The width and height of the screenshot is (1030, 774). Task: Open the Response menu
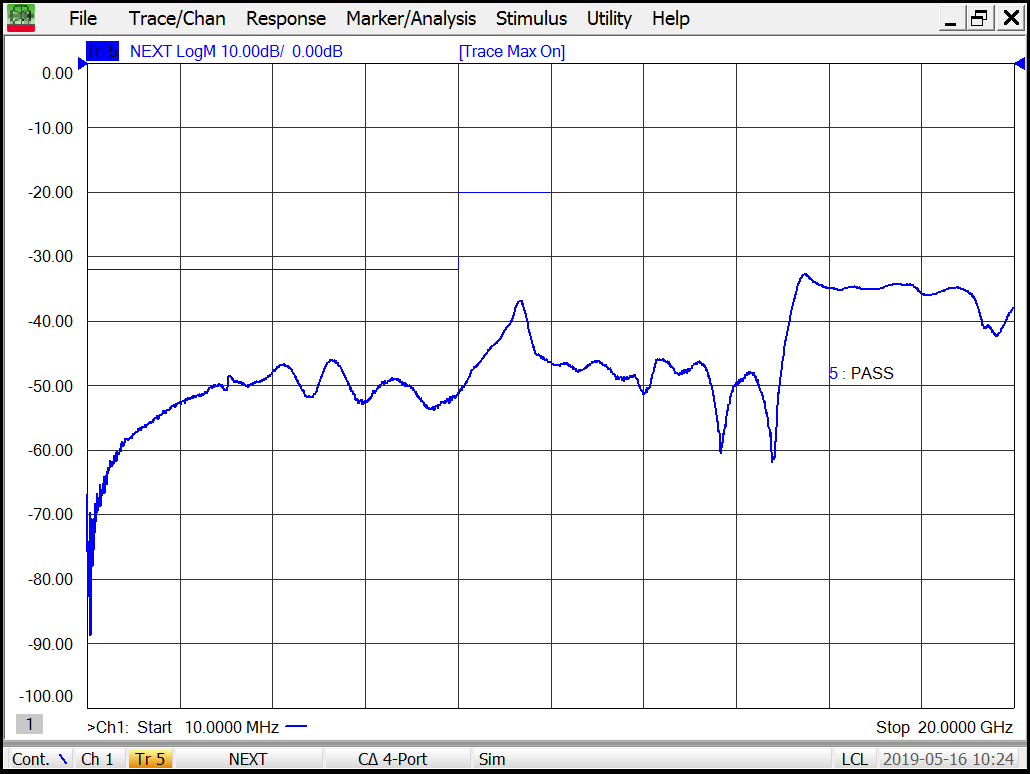pyautogui.click(x=286, y=18)
